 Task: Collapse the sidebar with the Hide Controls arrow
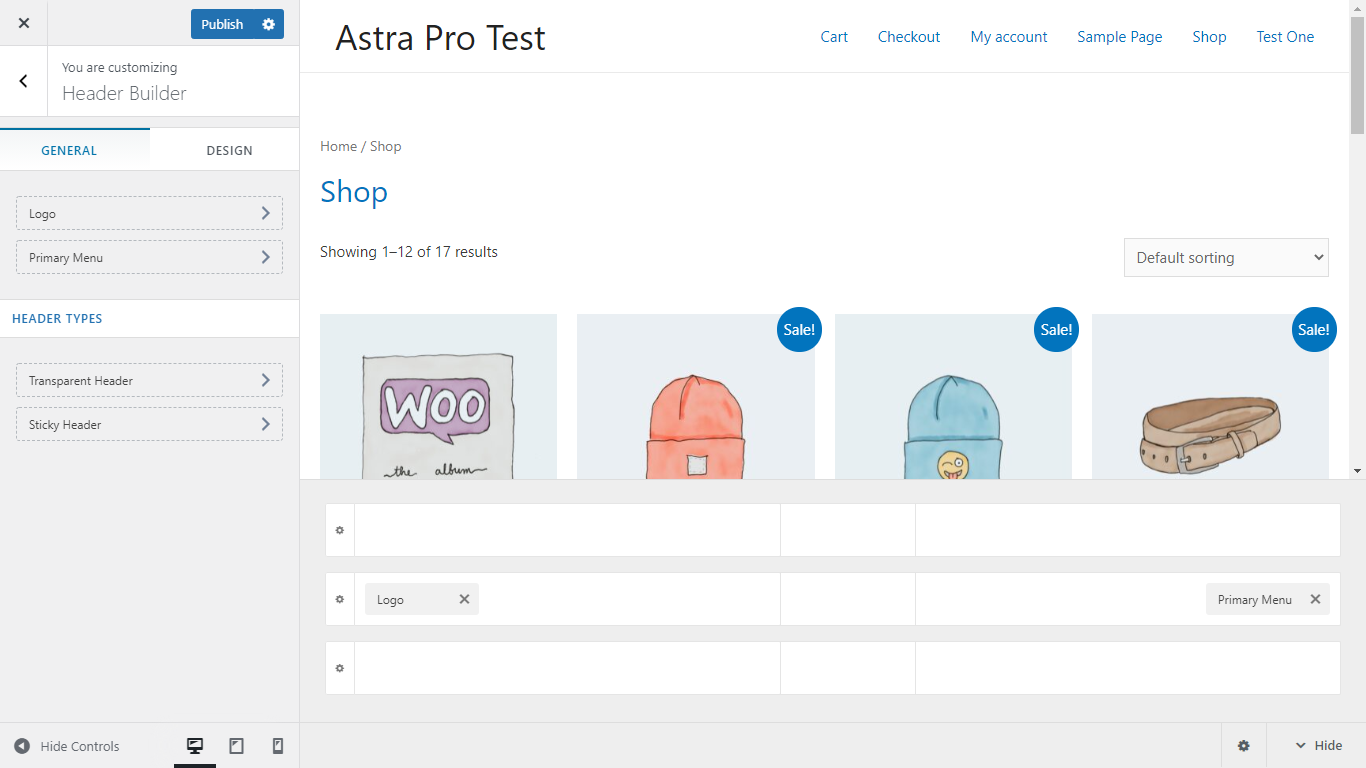pyautogui.click(x=22, y=746)
